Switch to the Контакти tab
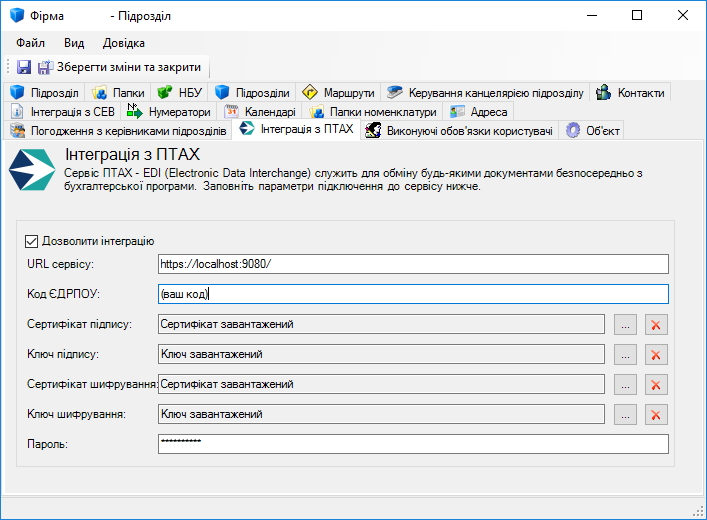 (x=630, y=92)
